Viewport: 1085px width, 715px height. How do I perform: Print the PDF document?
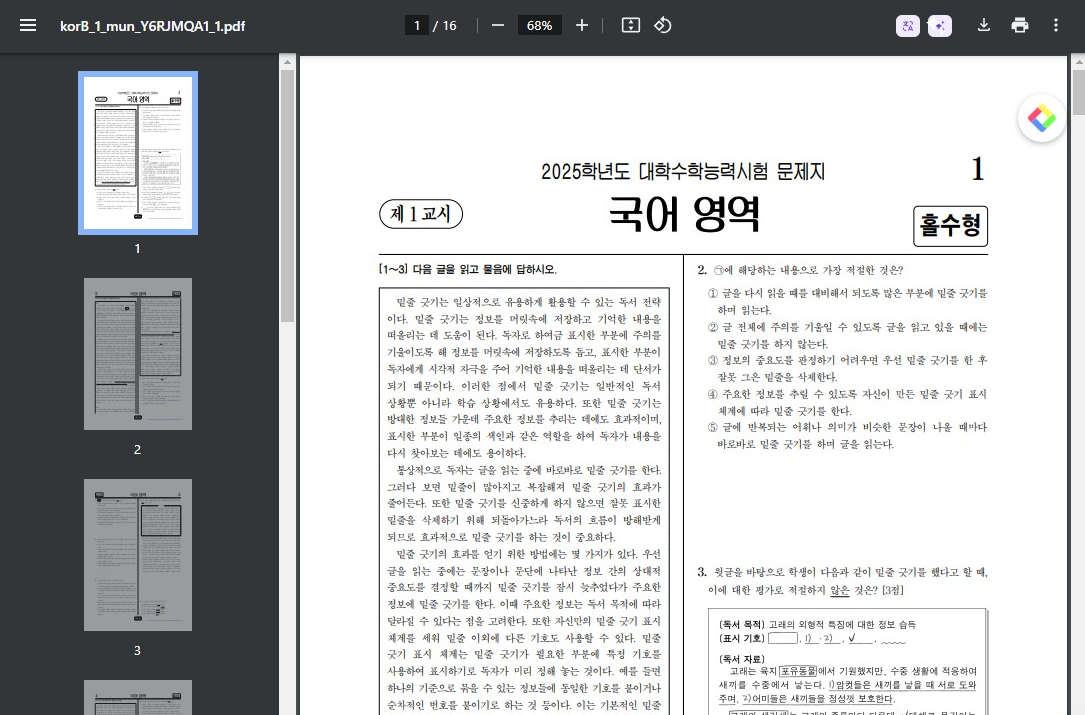point(1020,26)
